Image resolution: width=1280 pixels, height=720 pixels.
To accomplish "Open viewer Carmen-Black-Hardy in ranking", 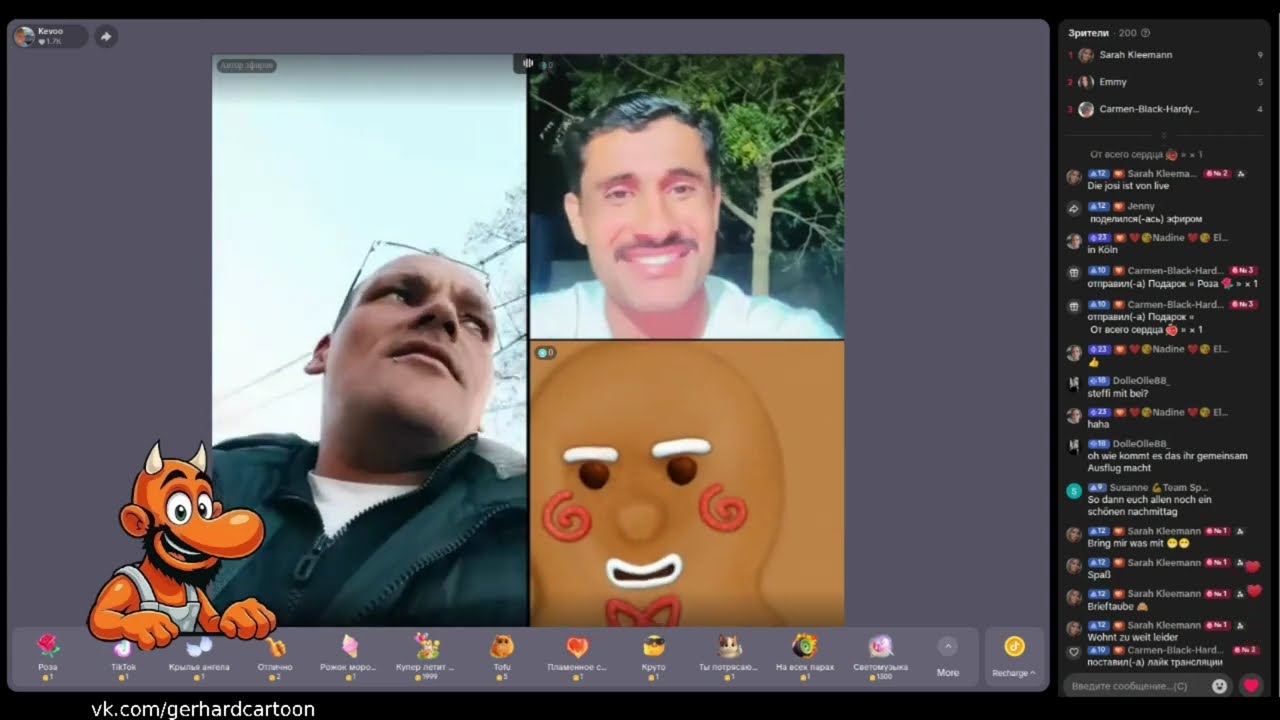I will (1166, 109).
